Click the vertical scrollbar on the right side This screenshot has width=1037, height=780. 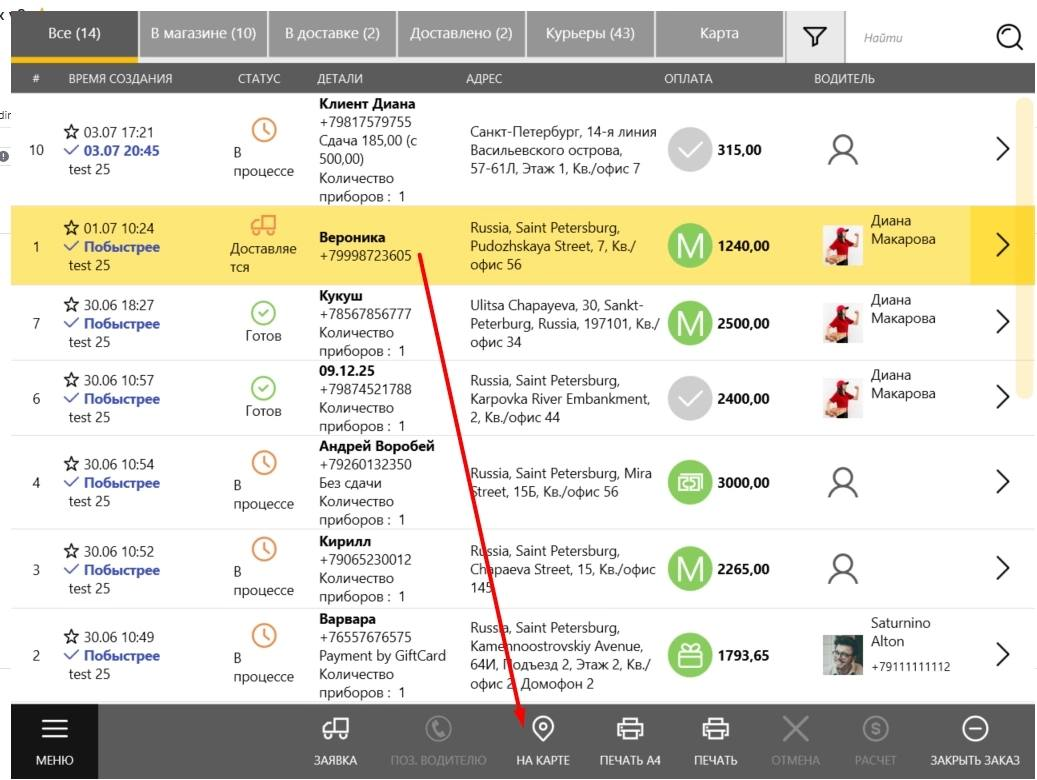tap(1024, 248)
